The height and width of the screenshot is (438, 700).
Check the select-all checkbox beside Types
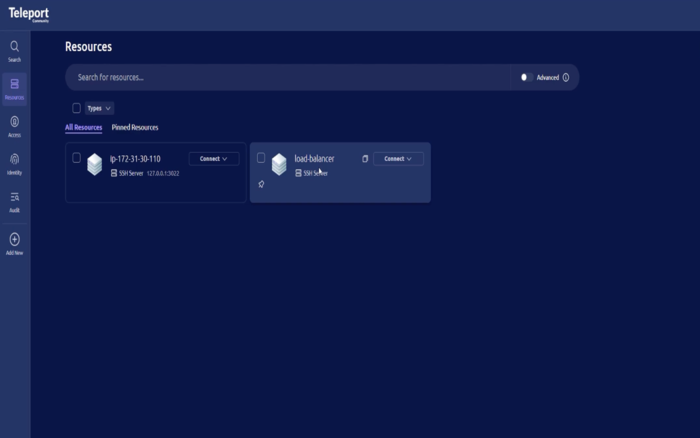[x=76, y=108]
